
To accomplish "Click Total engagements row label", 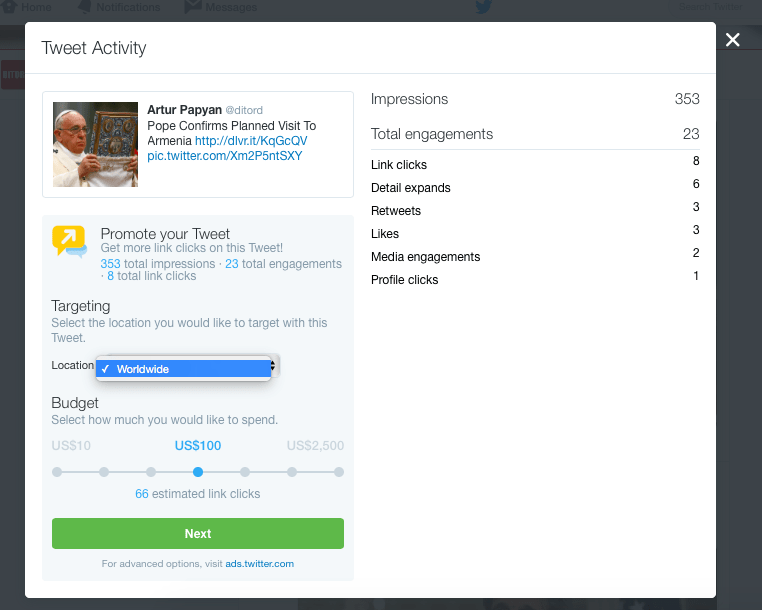I will tap(432, 134).
